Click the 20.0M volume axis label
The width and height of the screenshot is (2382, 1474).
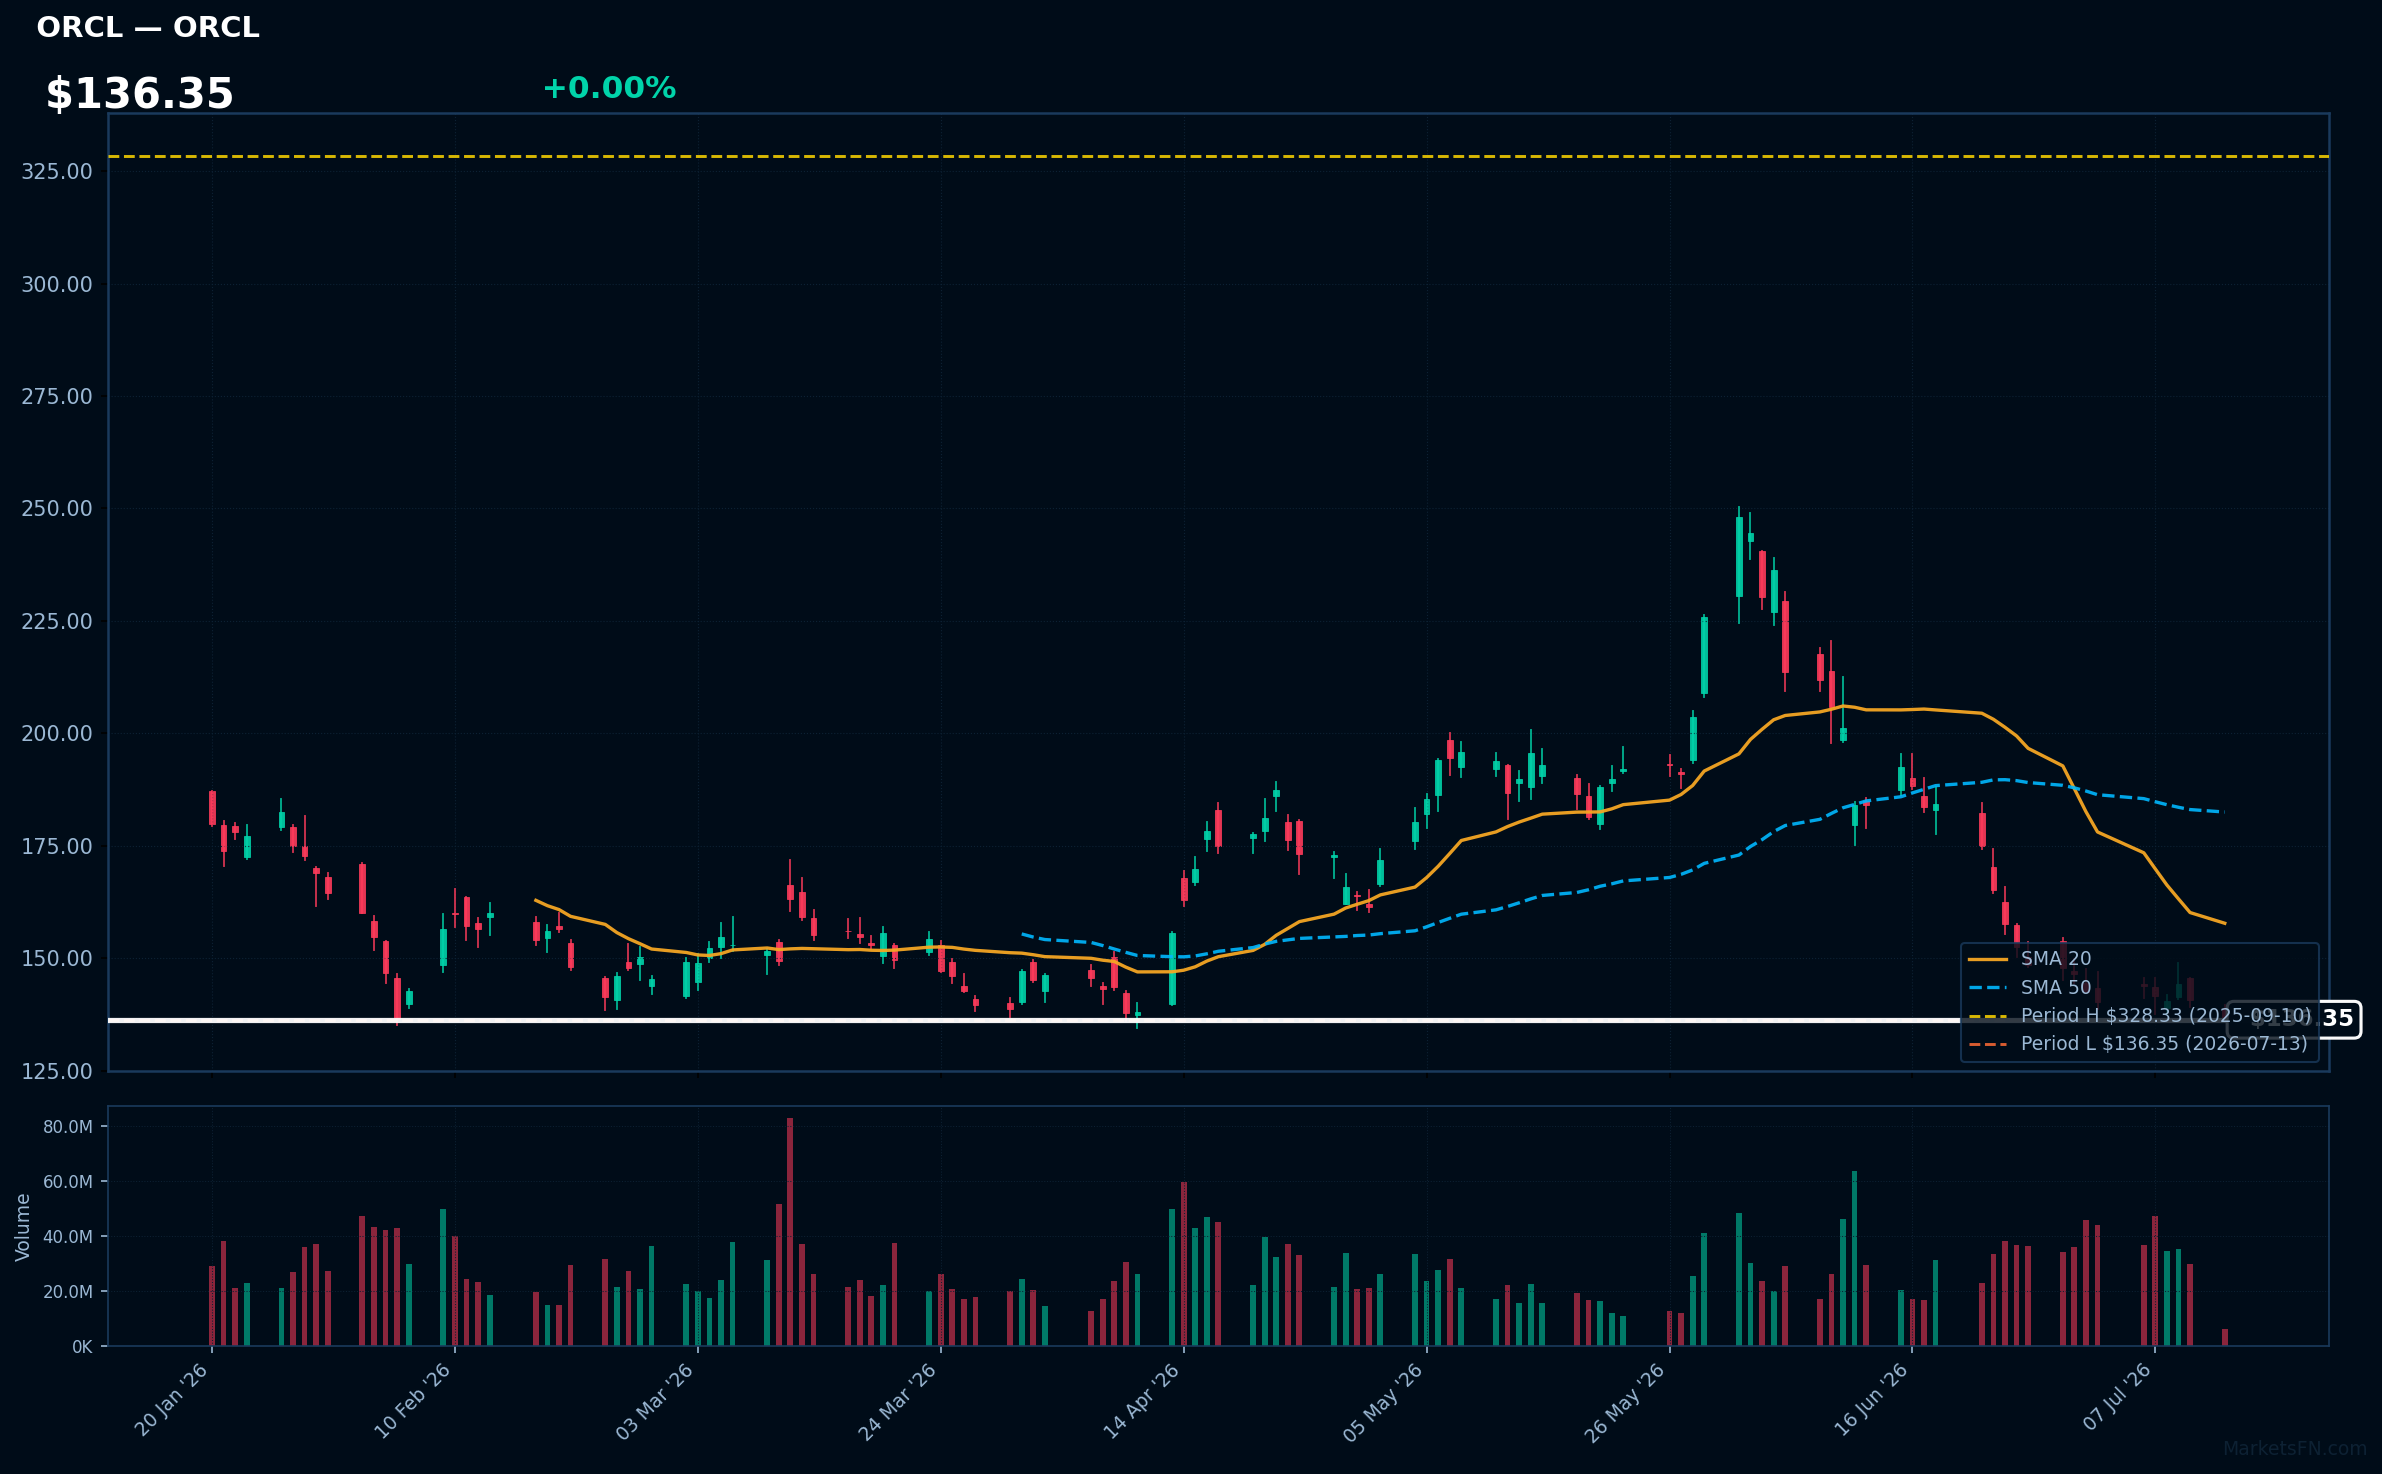click(x=68, y=1292)
